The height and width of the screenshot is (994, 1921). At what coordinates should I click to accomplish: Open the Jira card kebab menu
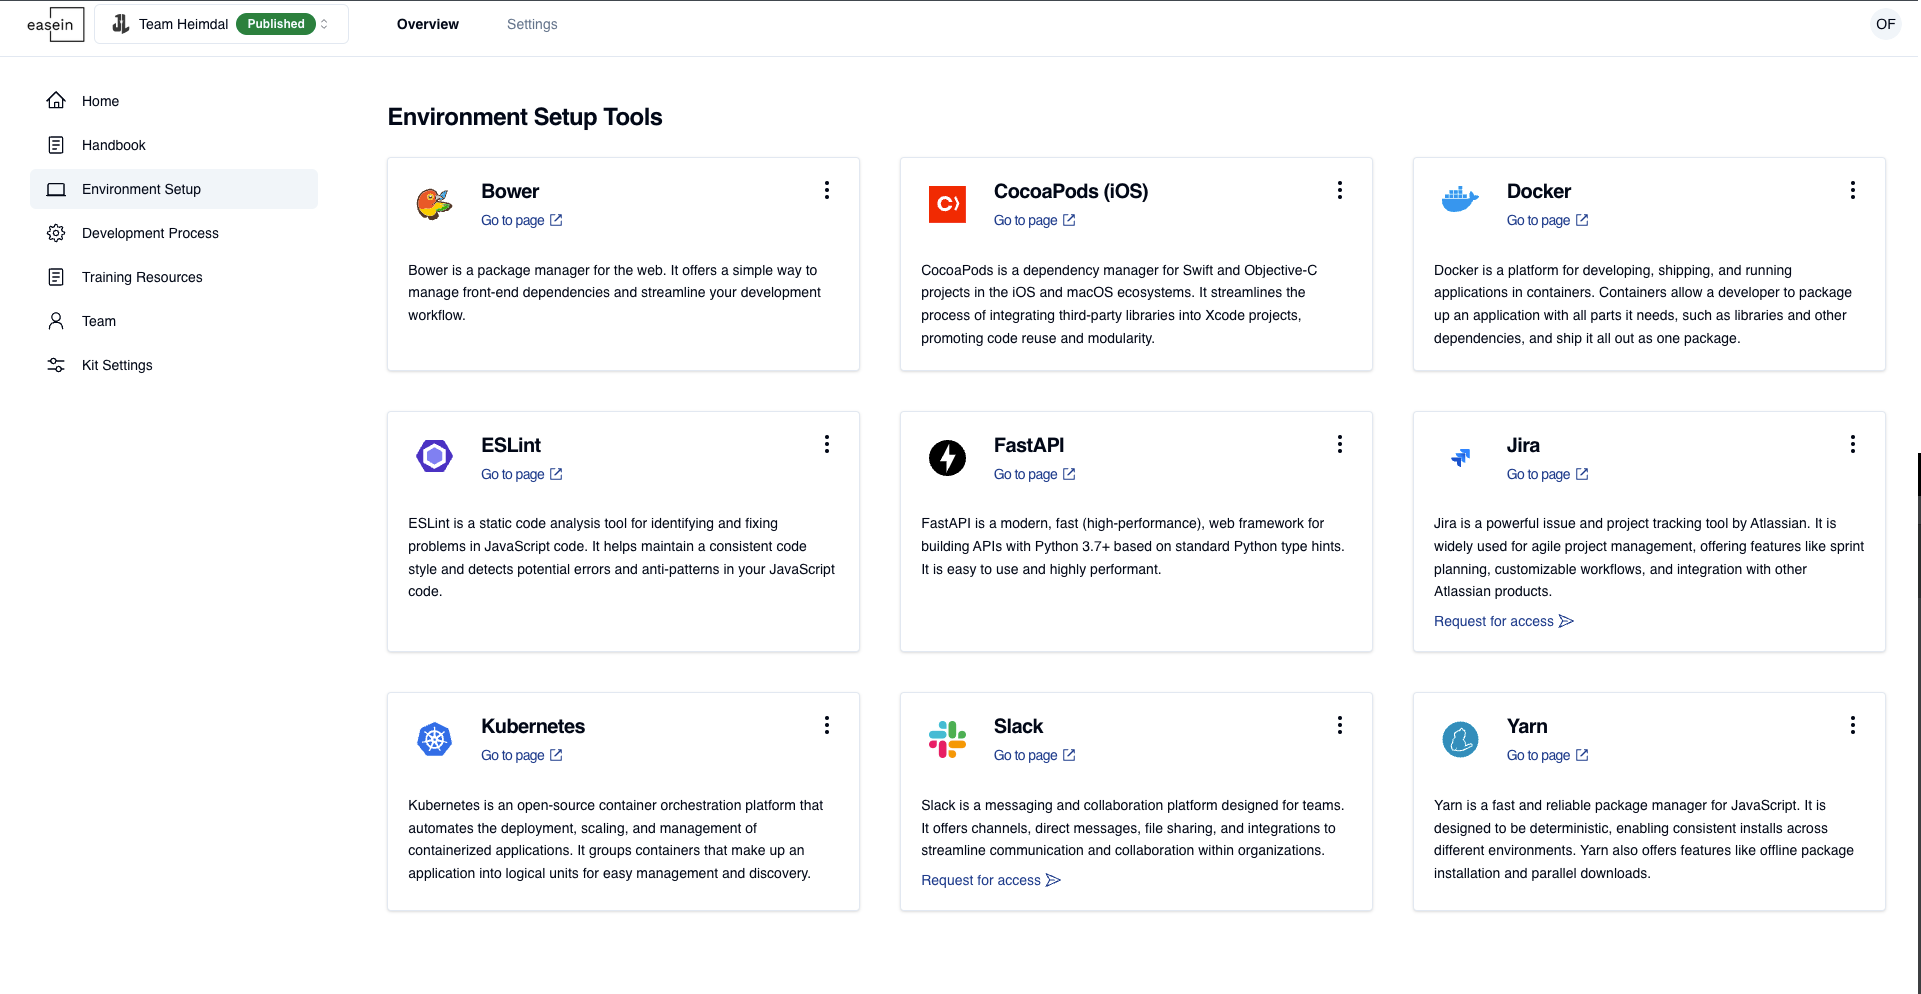coord(1852,444)
